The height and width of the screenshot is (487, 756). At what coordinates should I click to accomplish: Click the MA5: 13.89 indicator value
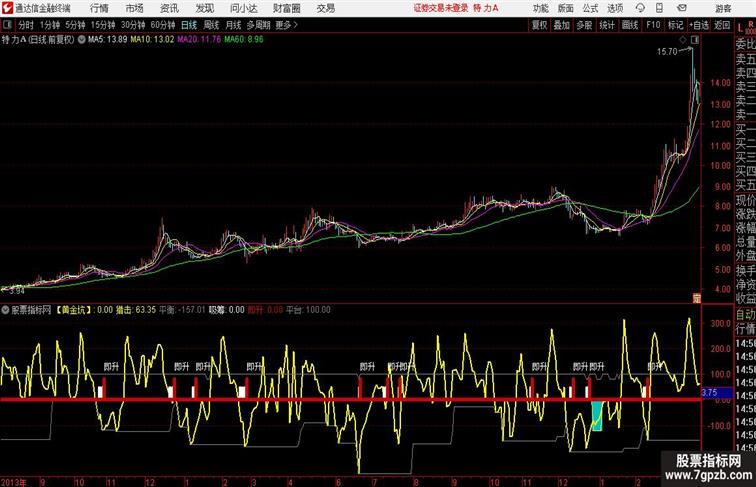[x=107, y=40]
